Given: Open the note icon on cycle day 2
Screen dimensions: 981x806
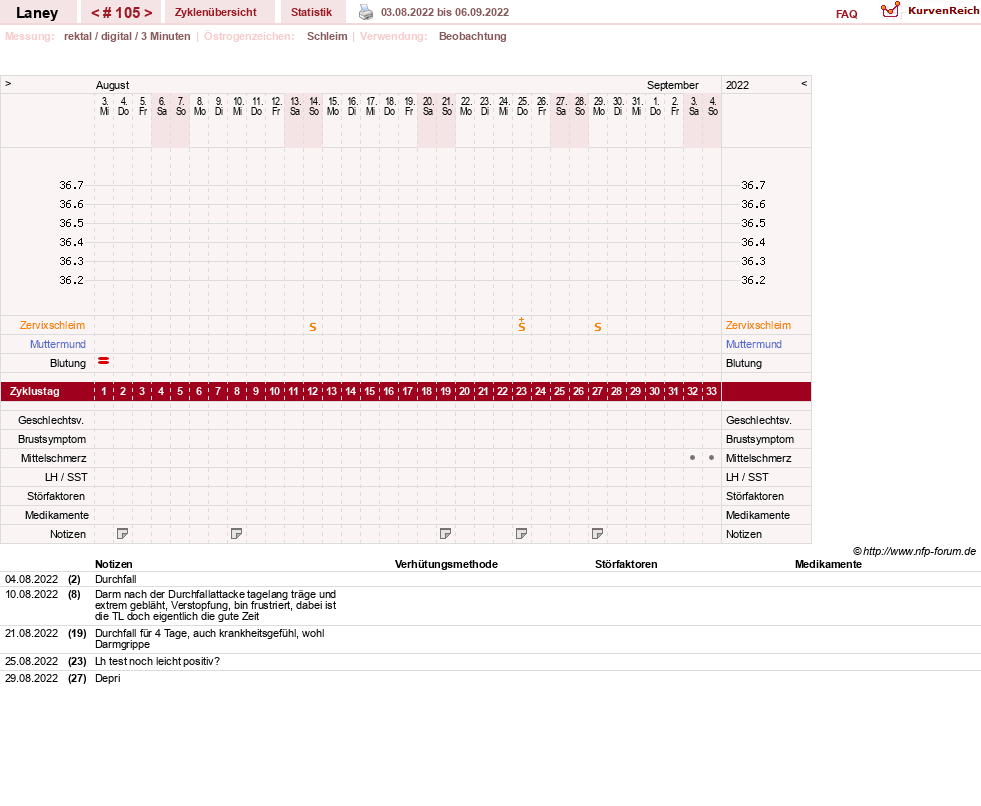Looking at the screenshot, I should coord(123,534).
